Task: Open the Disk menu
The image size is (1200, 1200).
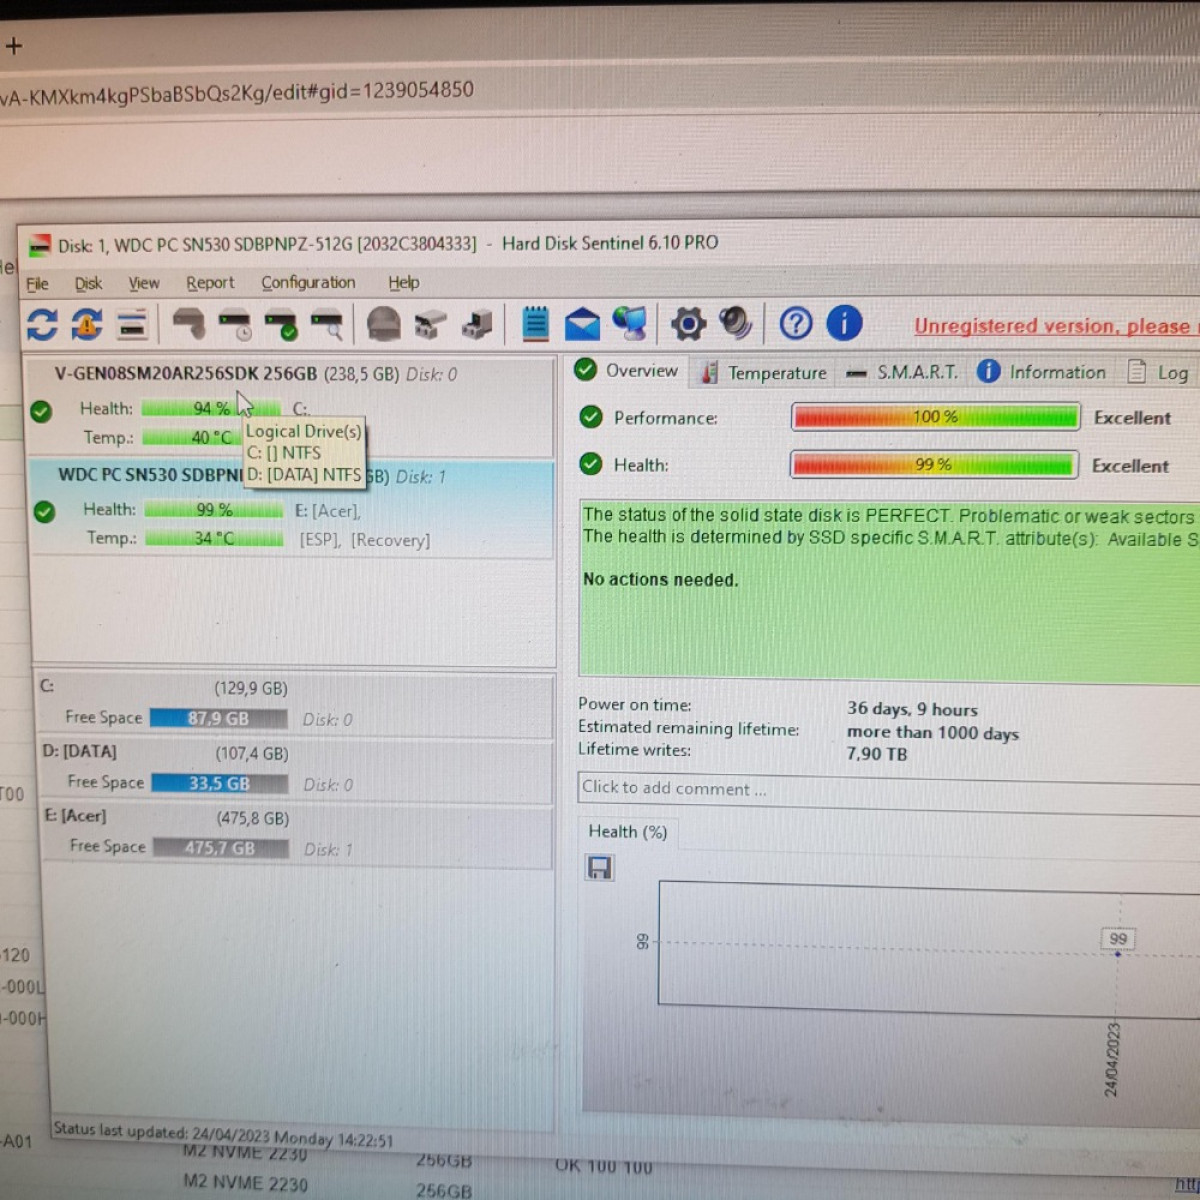Action: pyautogui.click(x=88, y=284)
